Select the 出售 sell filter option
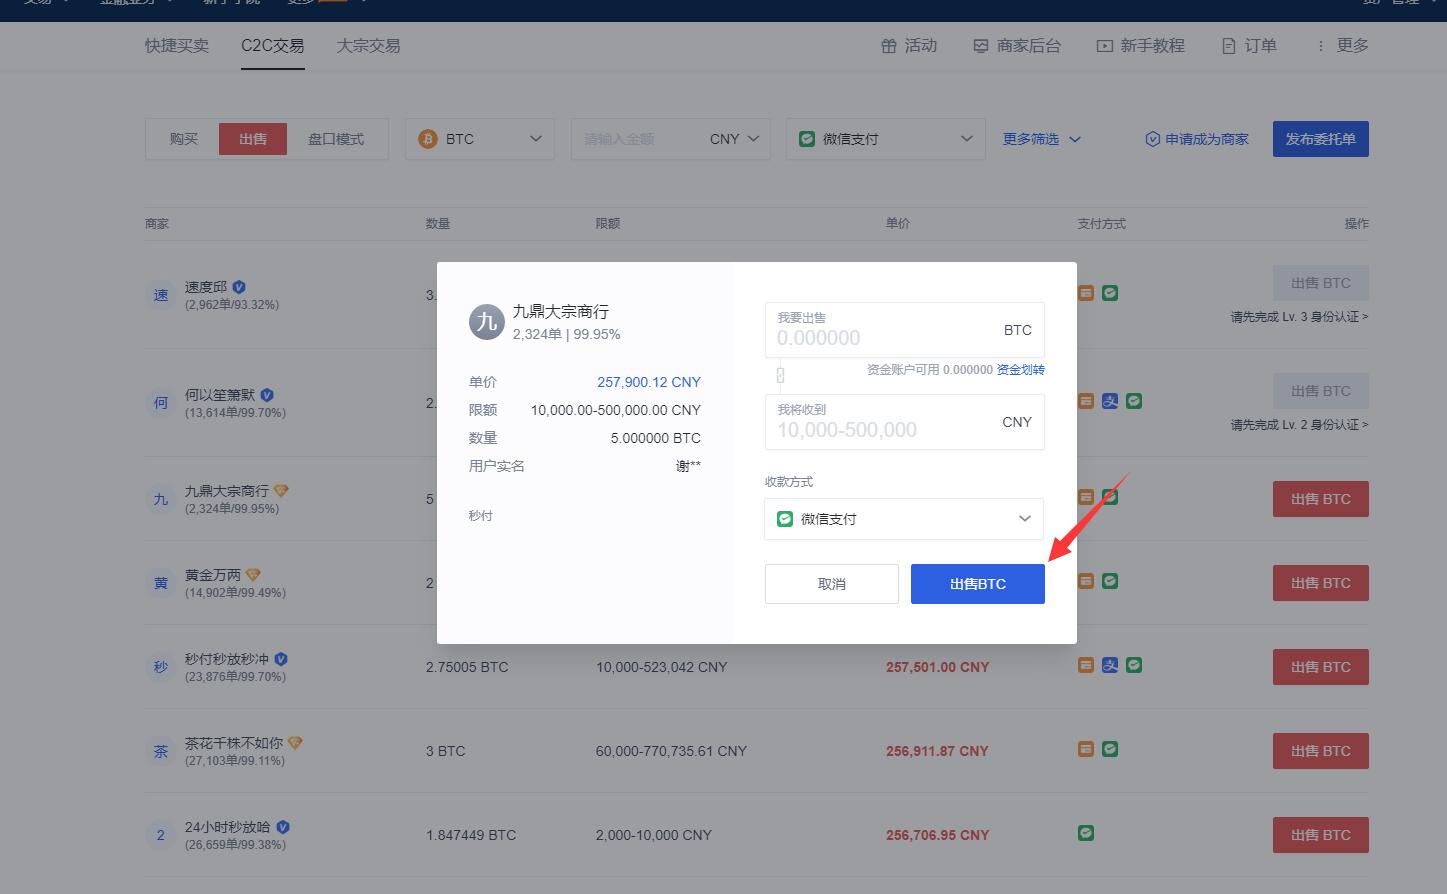Image resolution: width=1447 pixels, height=894 pixels. 252,139
